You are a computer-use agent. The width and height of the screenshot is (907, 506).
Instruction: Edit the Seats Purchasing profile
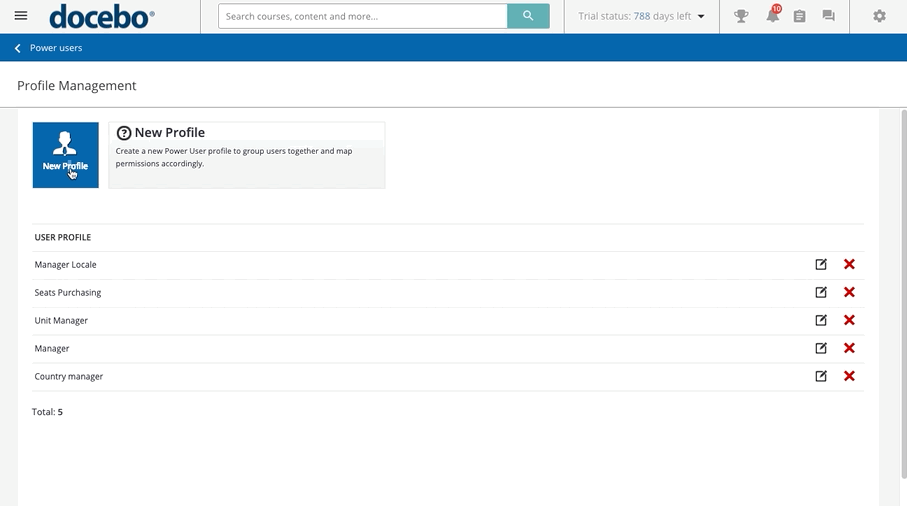coord(821,292)
